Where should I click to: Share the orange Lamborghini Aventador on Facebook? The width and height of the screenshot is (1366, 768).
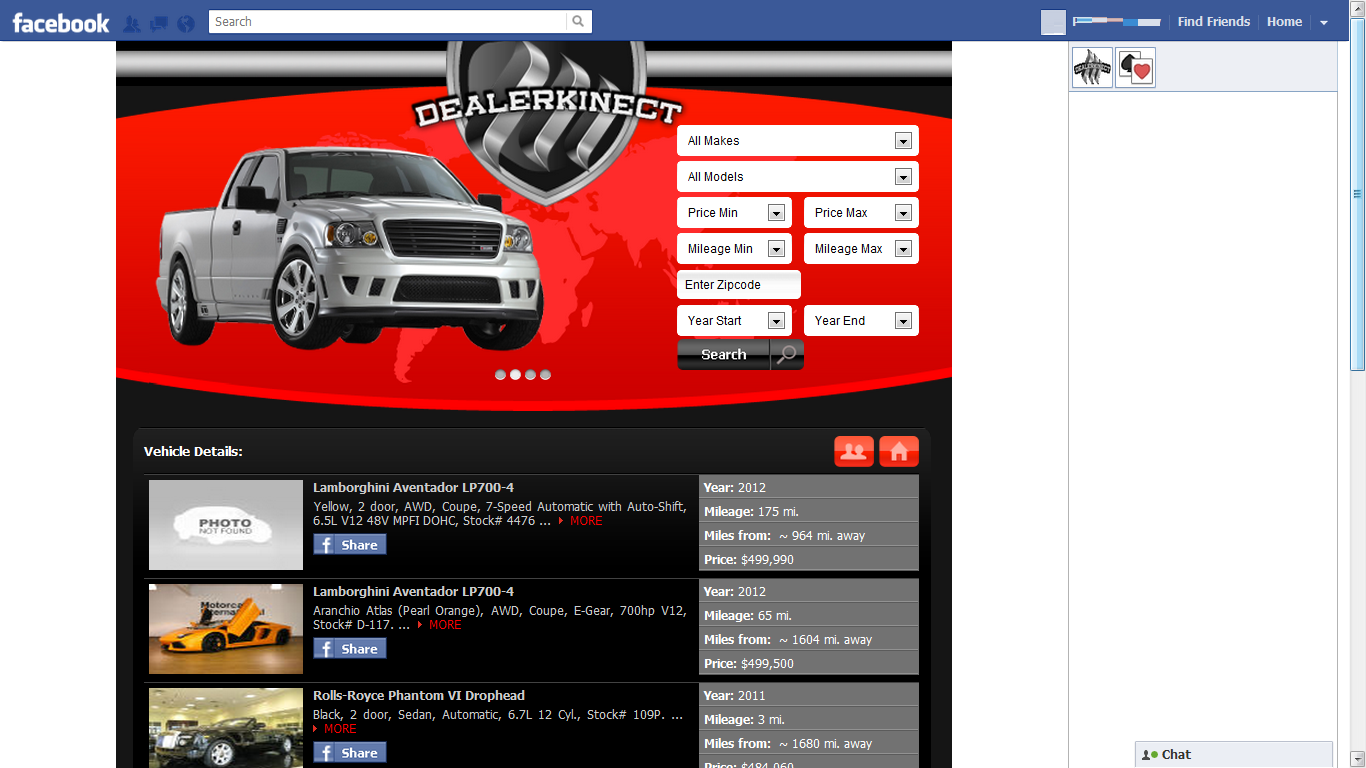[x=350, y=649]
